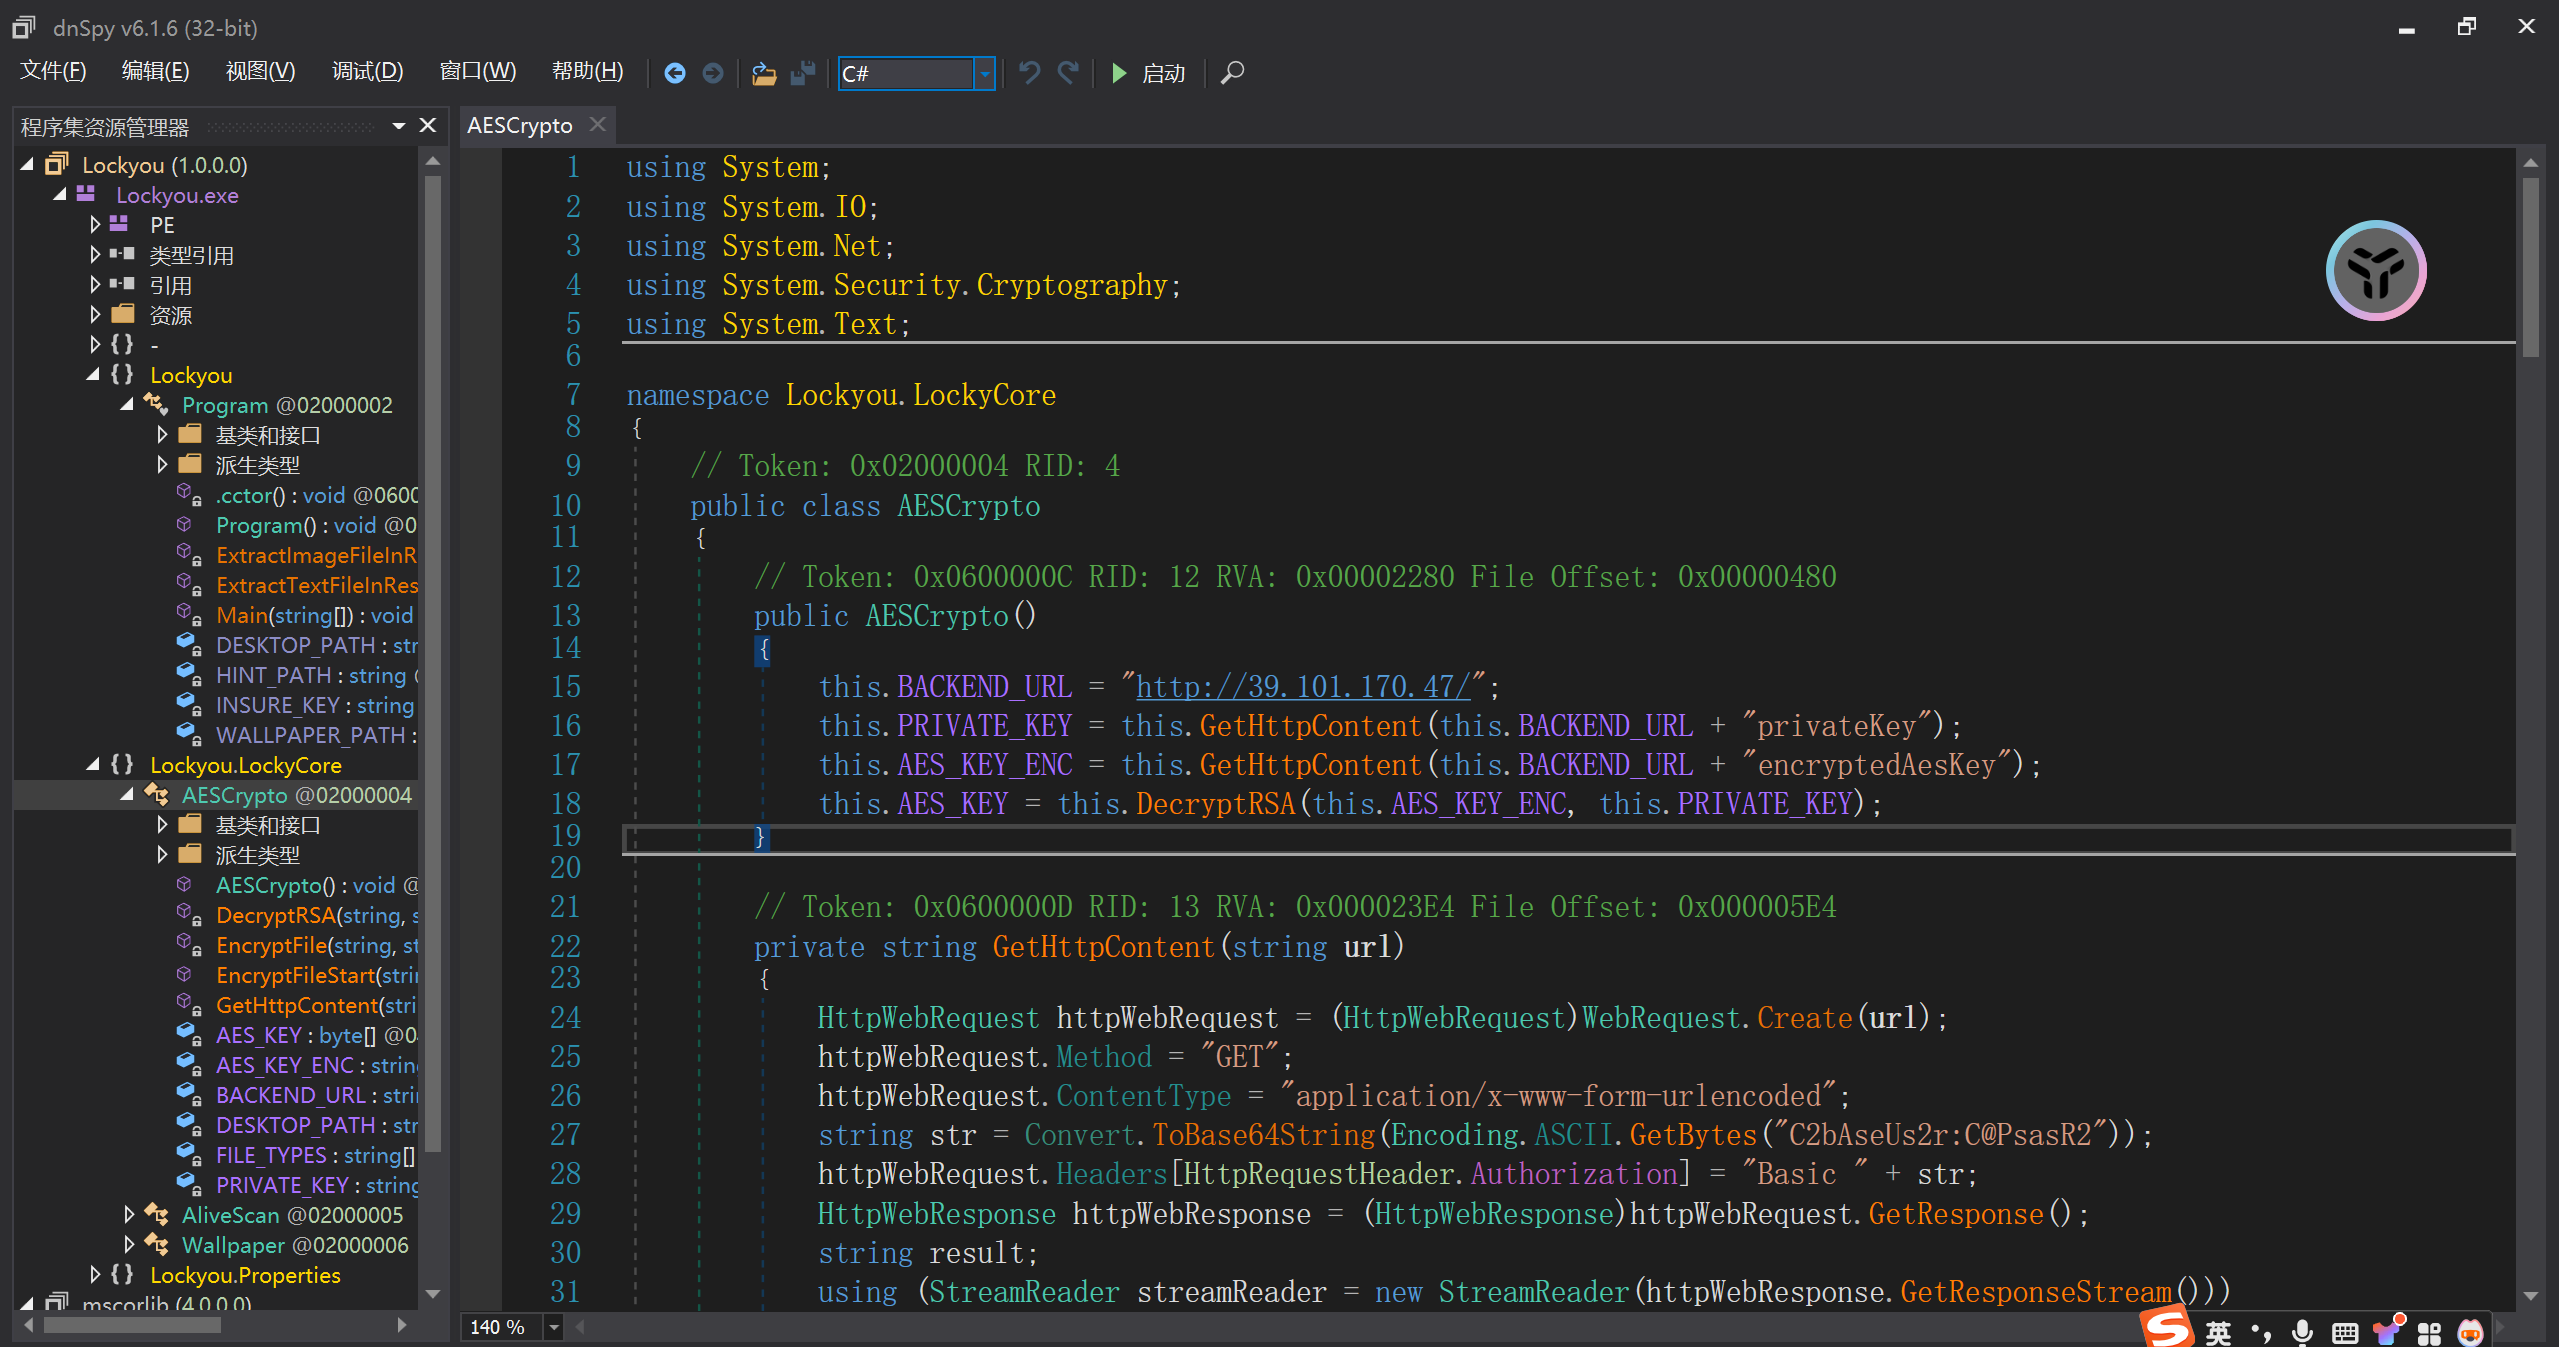This screenshot has height=1347, width=2559.
Task: Click the round floating assistant icon
Action: click(x=2376, y=271)
